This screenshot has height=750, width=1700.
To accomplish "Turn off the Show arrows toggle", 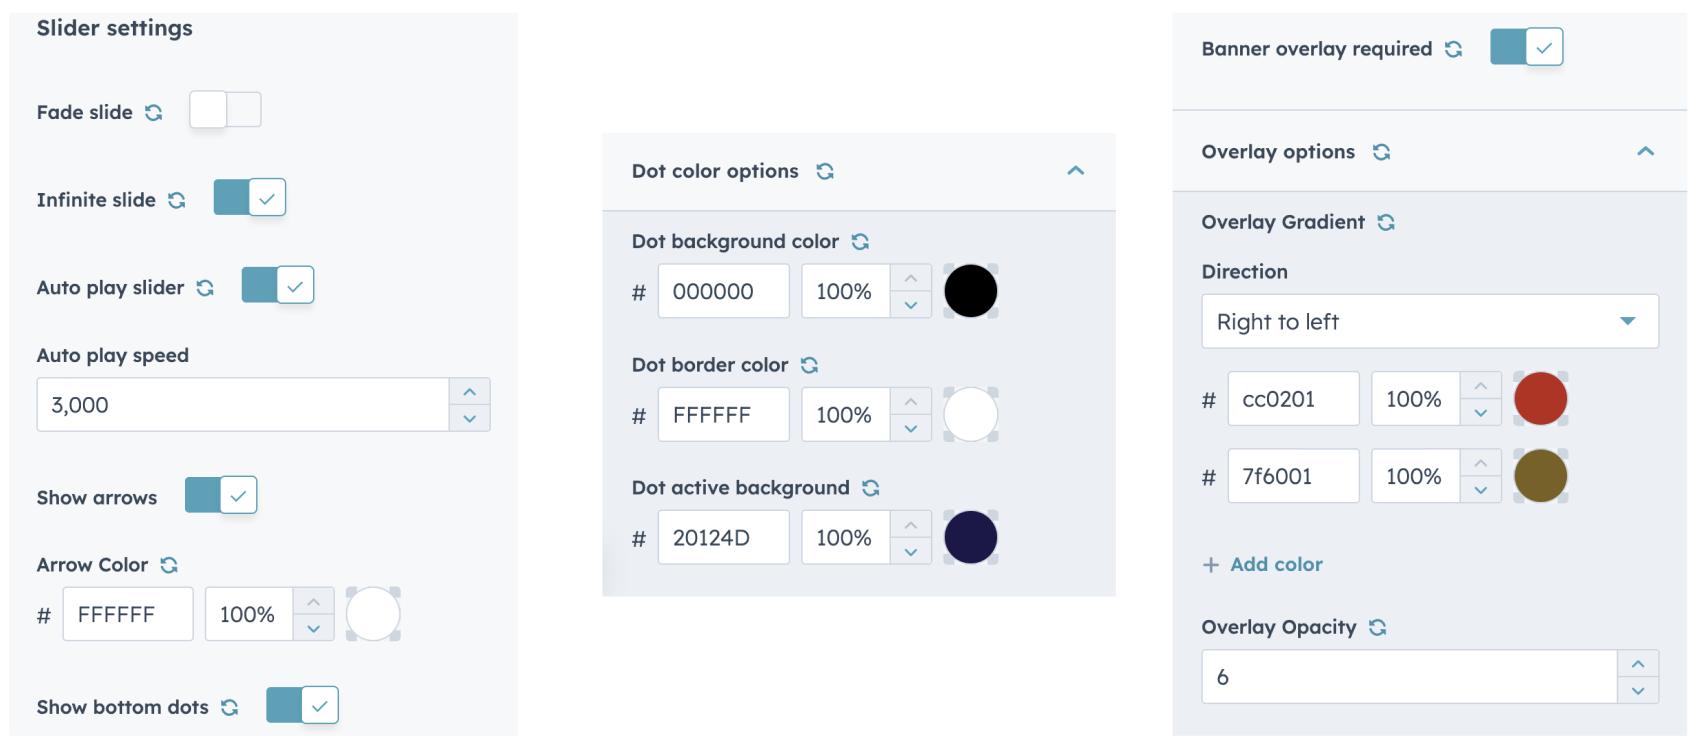I will click(221, 496).
